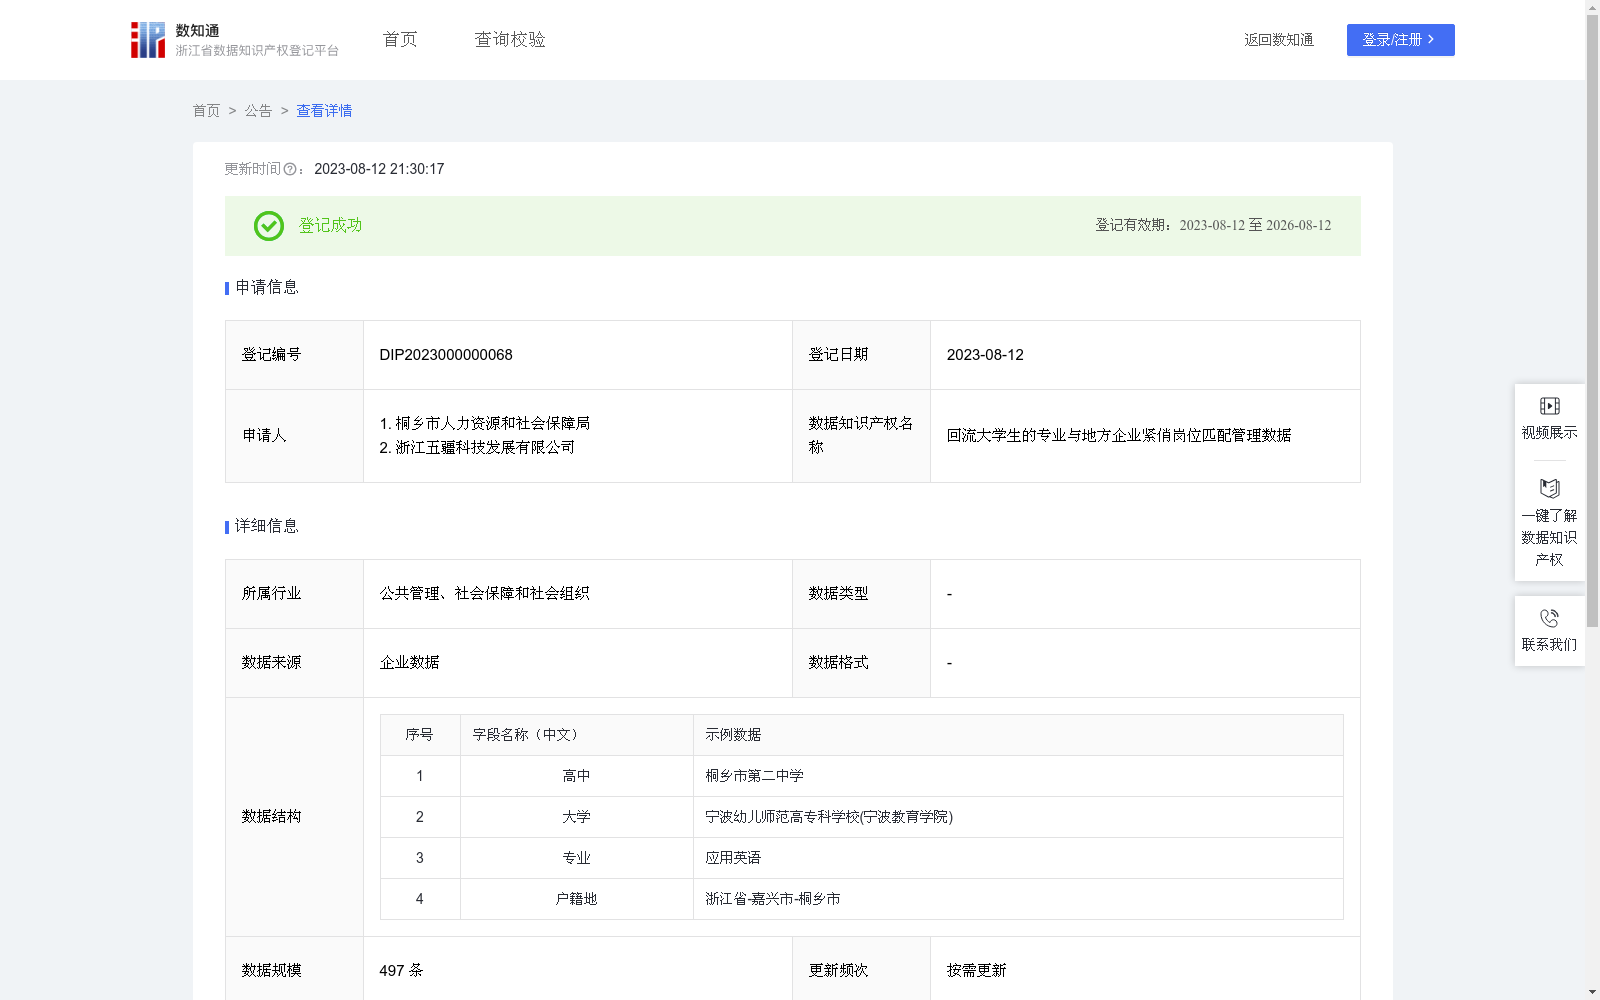Click the 更新频次 label cell
This screenshot has width=1600, height=1000.
[861, 969]
